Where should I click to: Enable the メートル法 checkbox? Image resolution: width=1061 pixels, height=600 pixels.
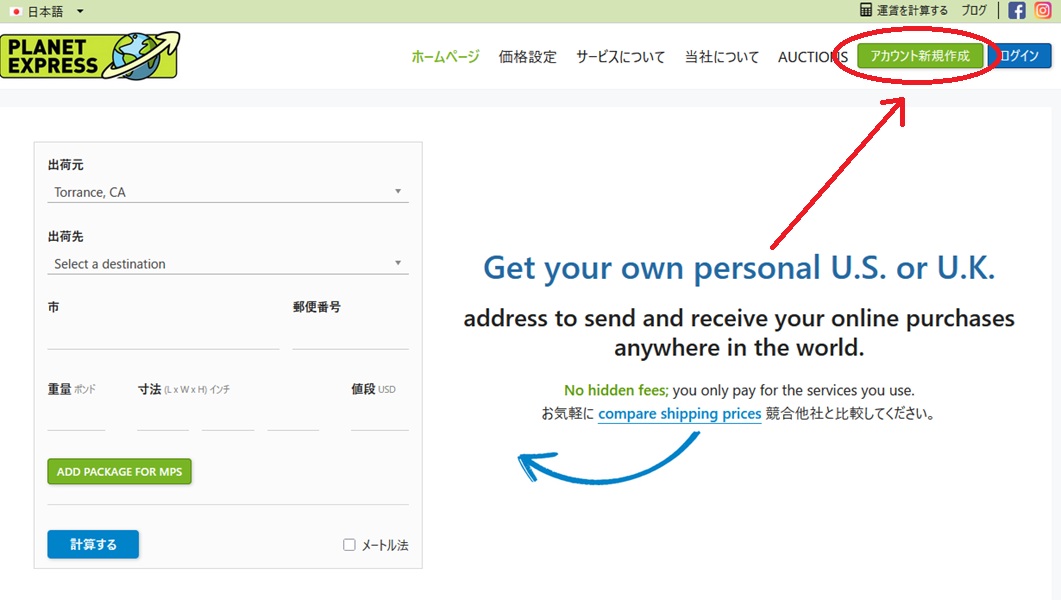click(x=349, y=545)
